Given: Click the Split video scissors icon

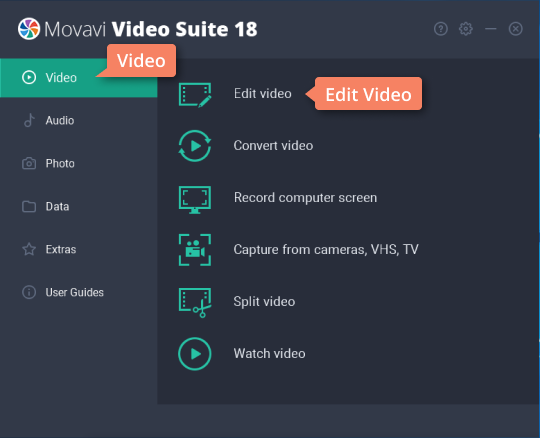Looking at the screenshot, I should [195, 302].
